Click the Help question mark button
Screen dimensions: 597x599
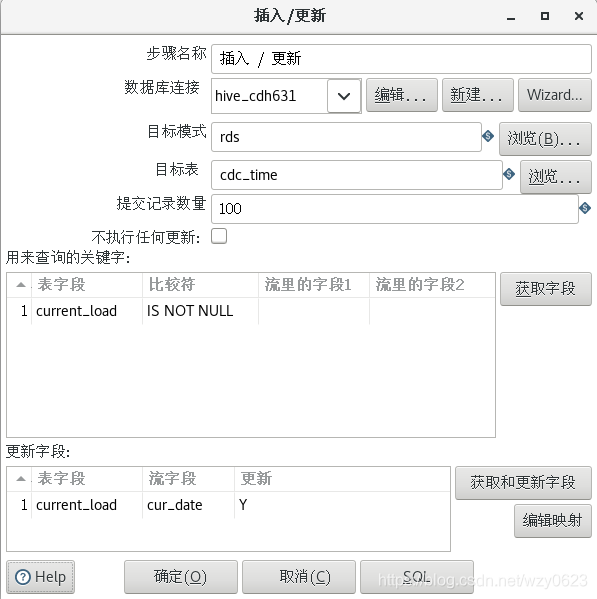pyautogui.click(x=40, y=576)
